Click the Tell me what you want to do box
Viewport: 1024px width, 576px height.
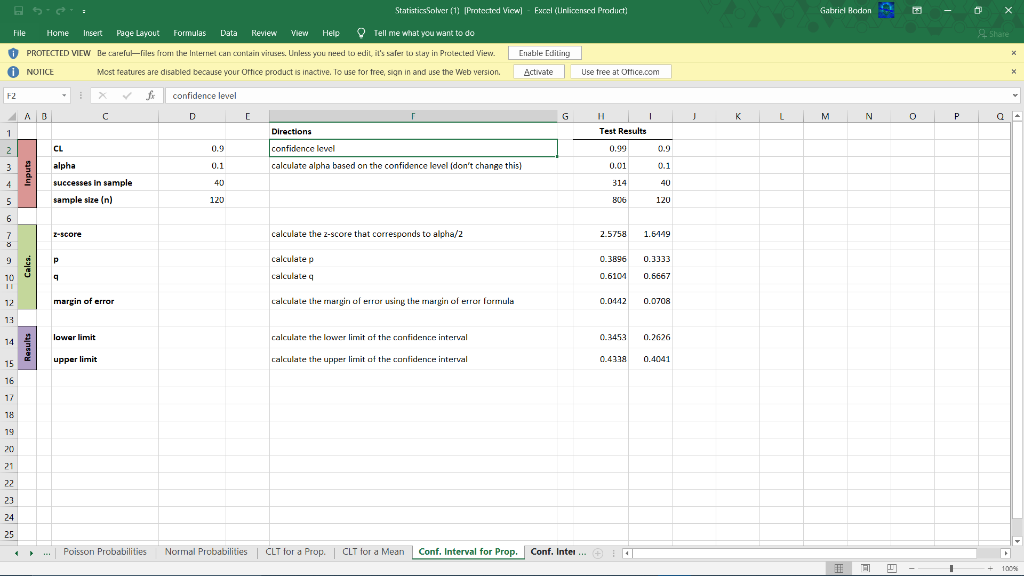point(424,33)
